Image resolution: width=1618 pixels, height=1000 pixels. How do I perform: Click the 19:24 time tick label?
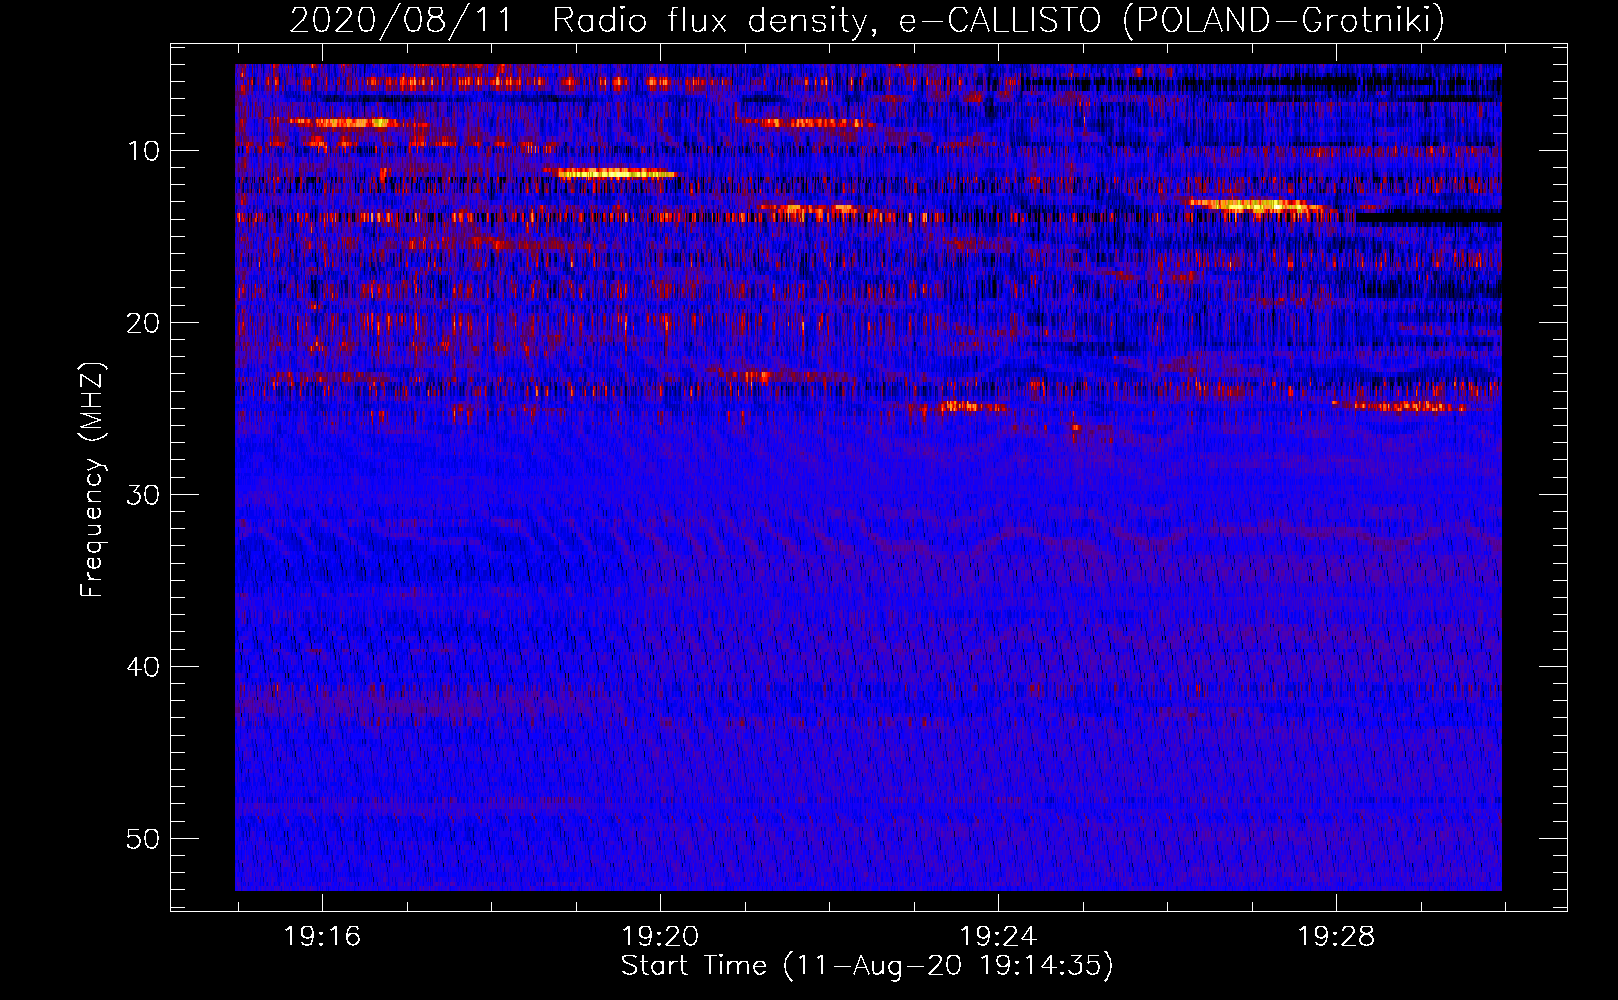998,937
